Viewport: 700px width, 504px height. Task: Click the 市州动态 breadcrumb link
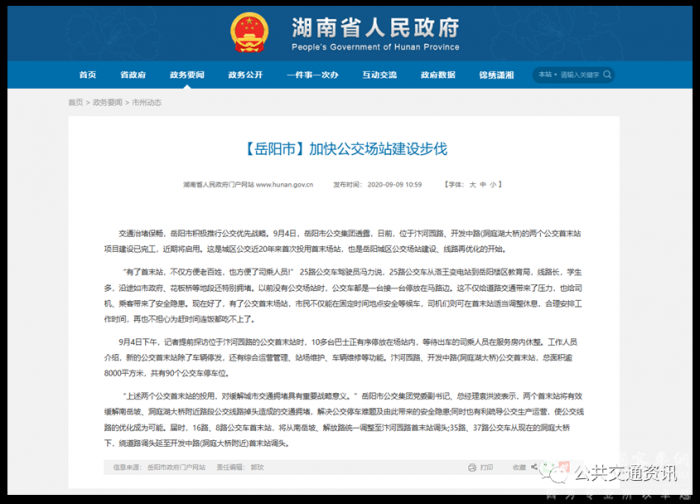point(146,102)
